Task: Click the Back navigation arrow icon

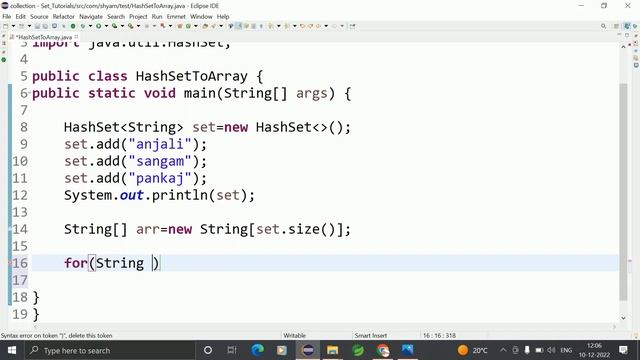Action: [318, 26]
